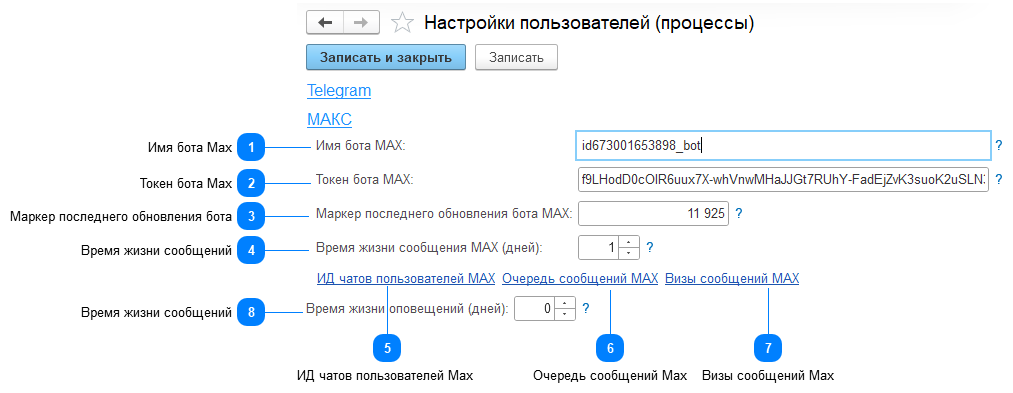Decrease 'Время жизни сообщения MAX' days value
Viewport: 1013px width, 393px height.
629,253
